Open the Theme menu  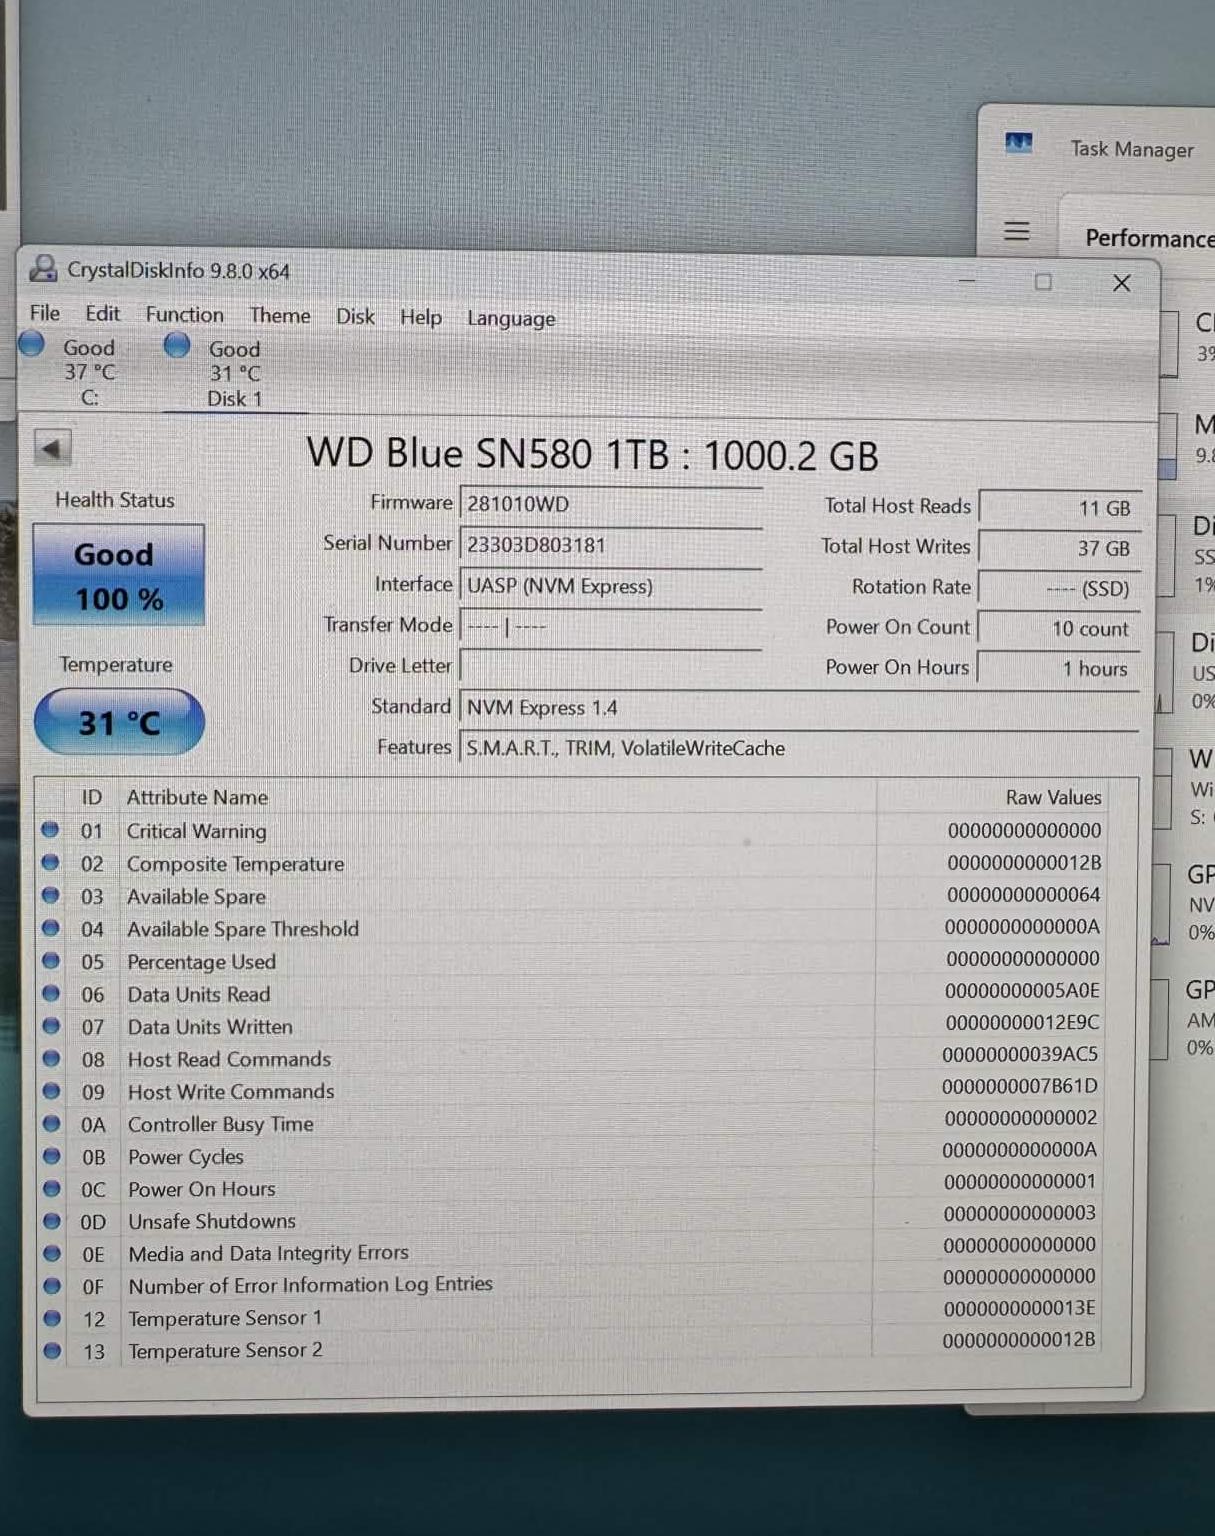(x=280, y=315)
